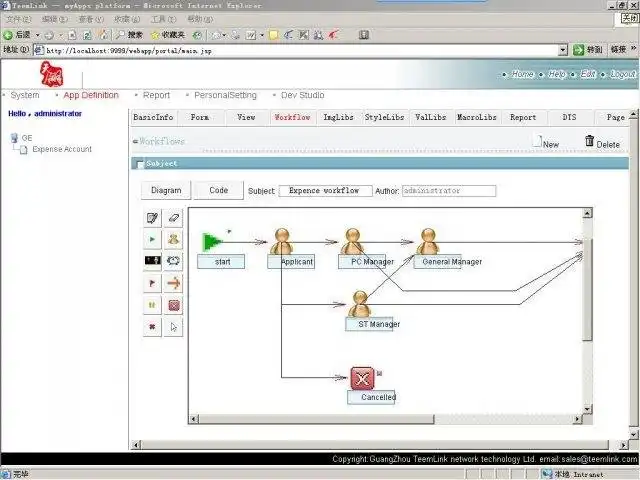Switch to the Form tab
Image resolution: width=640 pixels, height=480 pixels.
pos(200,117)
